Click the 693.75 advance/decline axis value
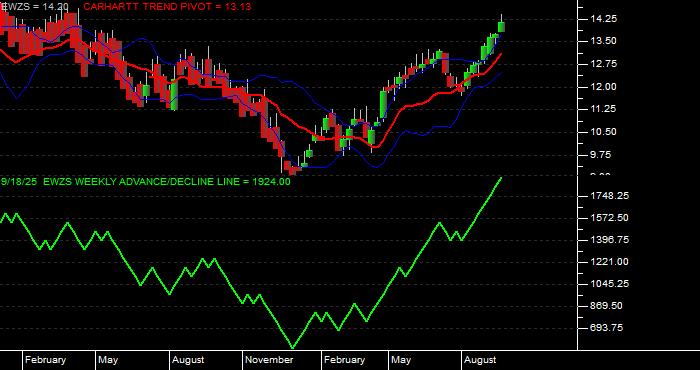Screen dimensions: 700x370 (608, 328)
